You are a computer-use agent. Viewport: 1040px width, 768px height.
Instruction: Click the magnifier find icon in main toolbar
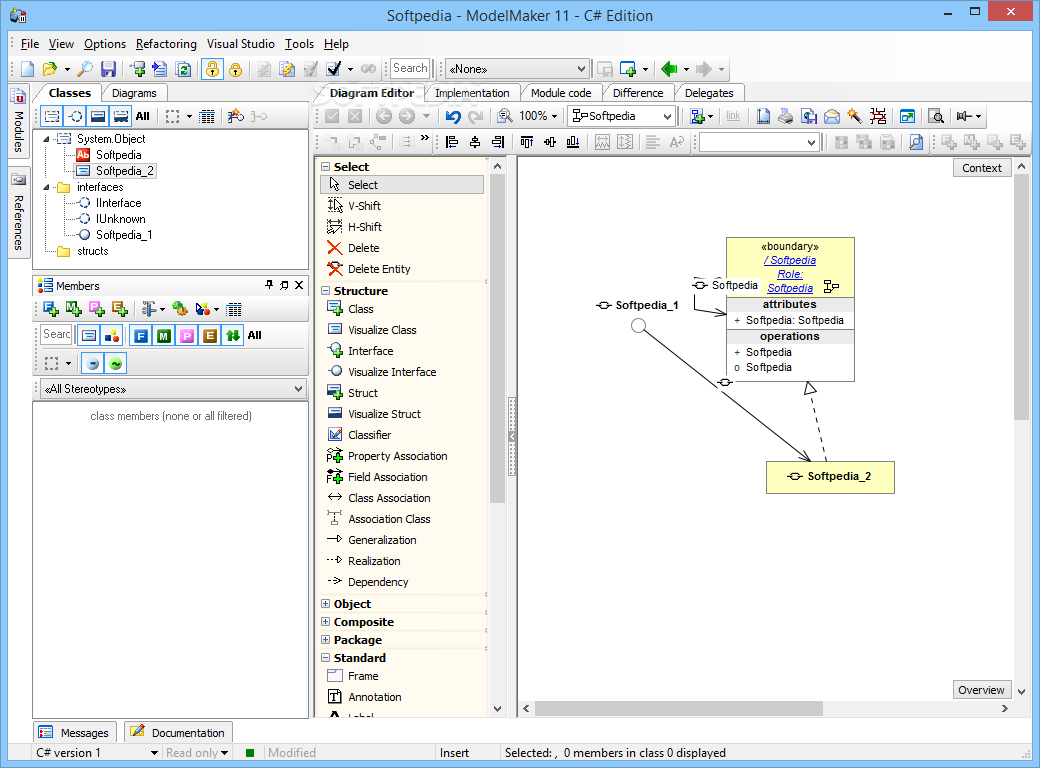[85, 69]
